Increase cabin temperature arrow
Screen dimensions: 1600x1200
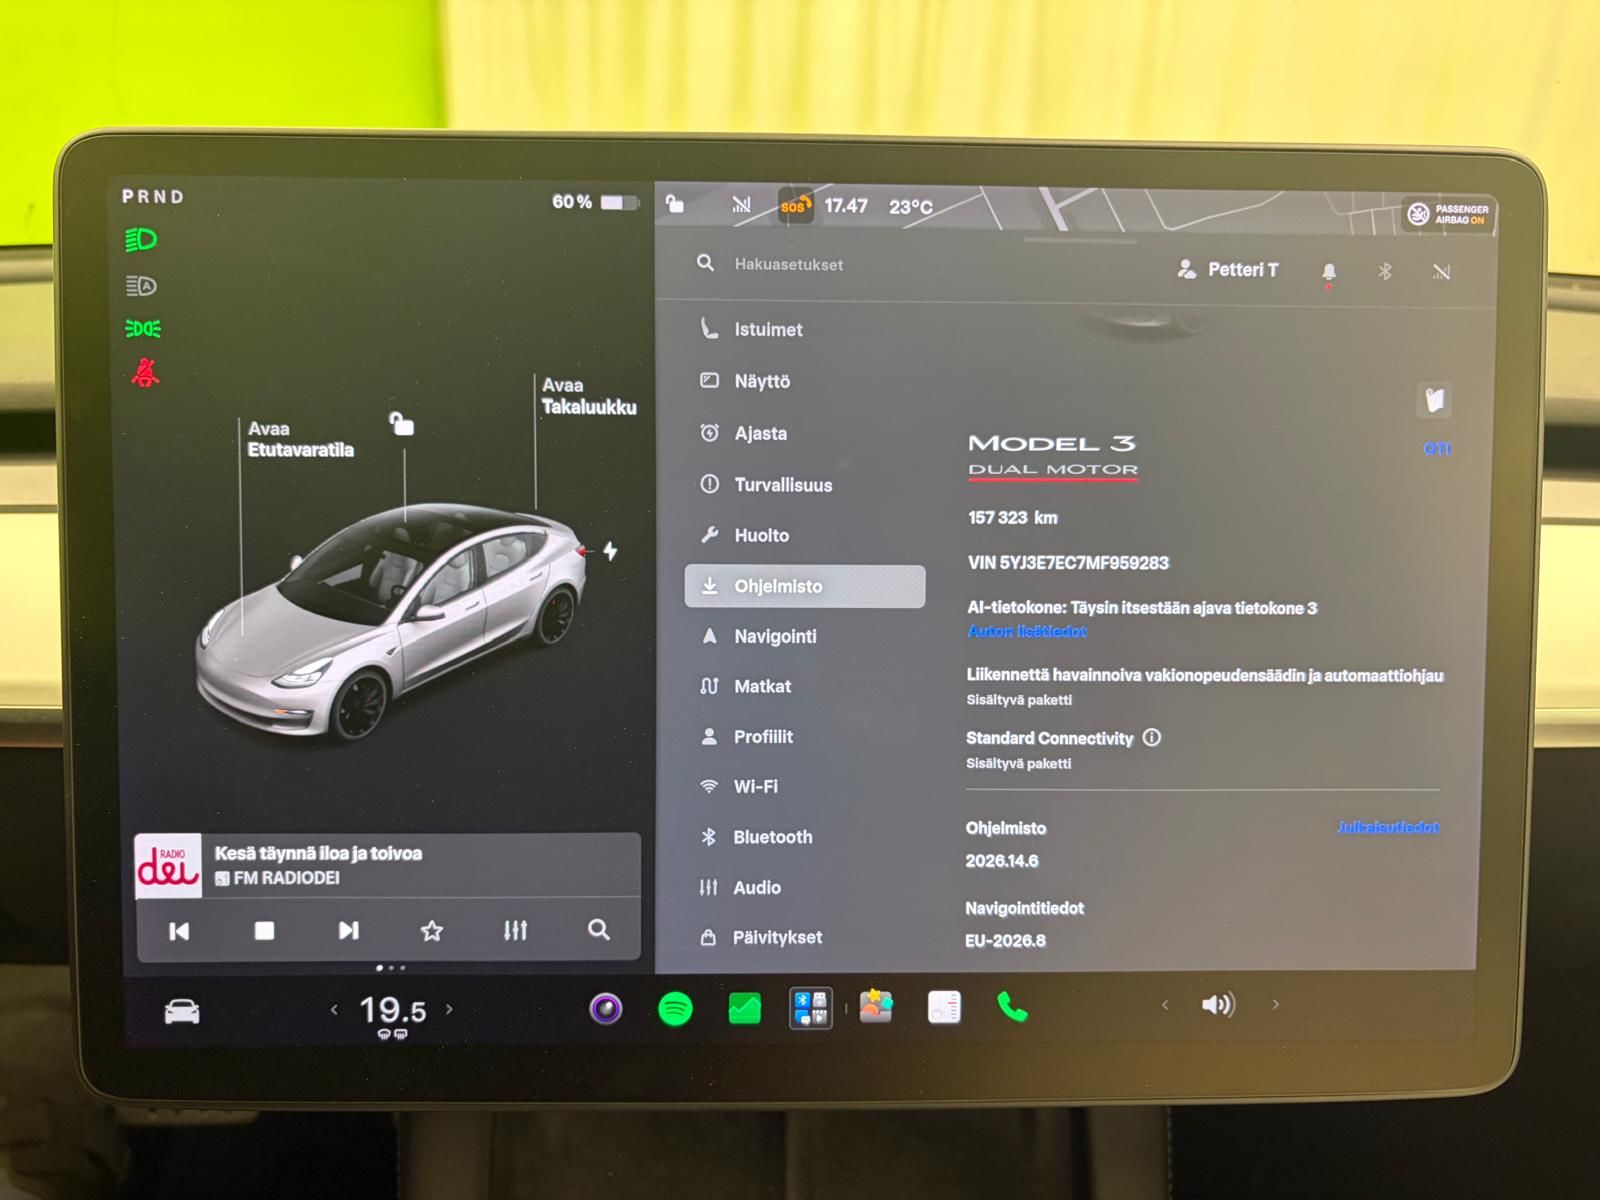(449, 1009)
